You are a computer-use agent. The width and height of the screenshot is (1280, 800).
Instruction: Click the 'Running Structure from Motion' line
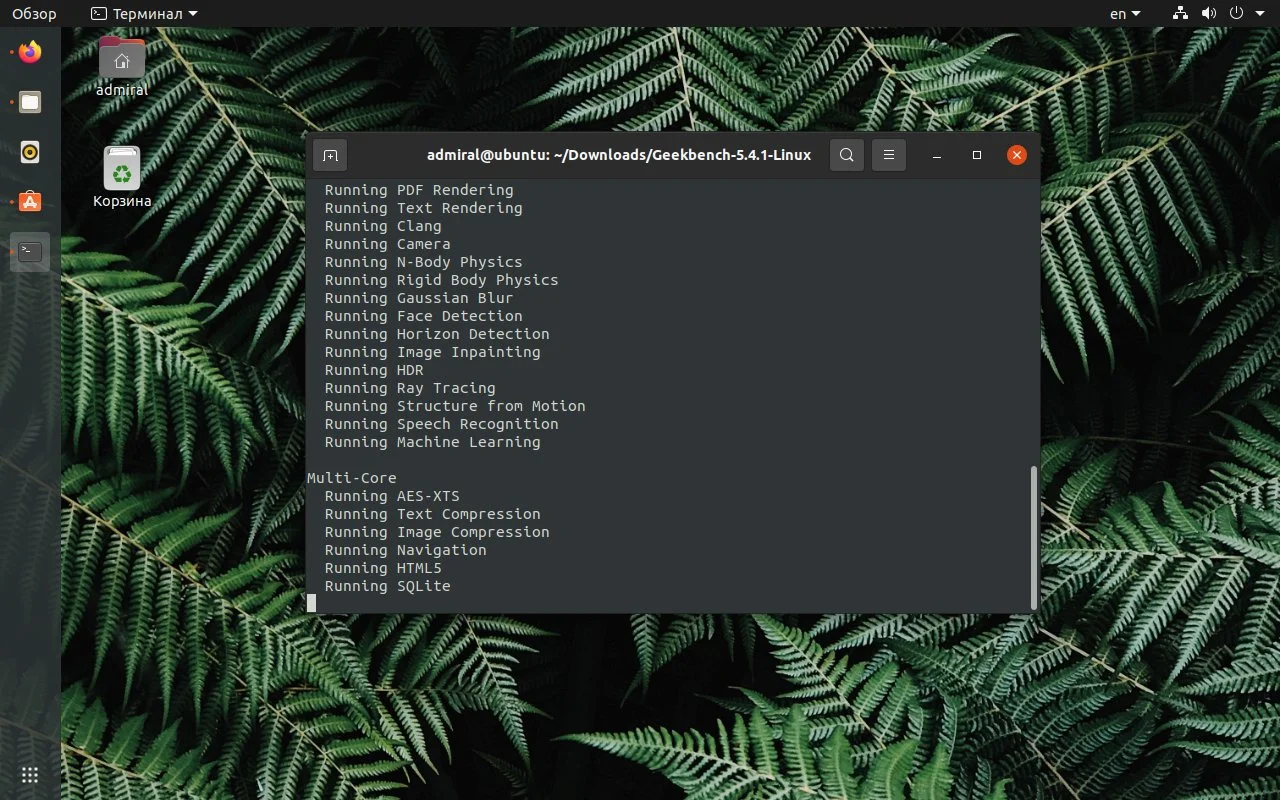tap(455, 406)
